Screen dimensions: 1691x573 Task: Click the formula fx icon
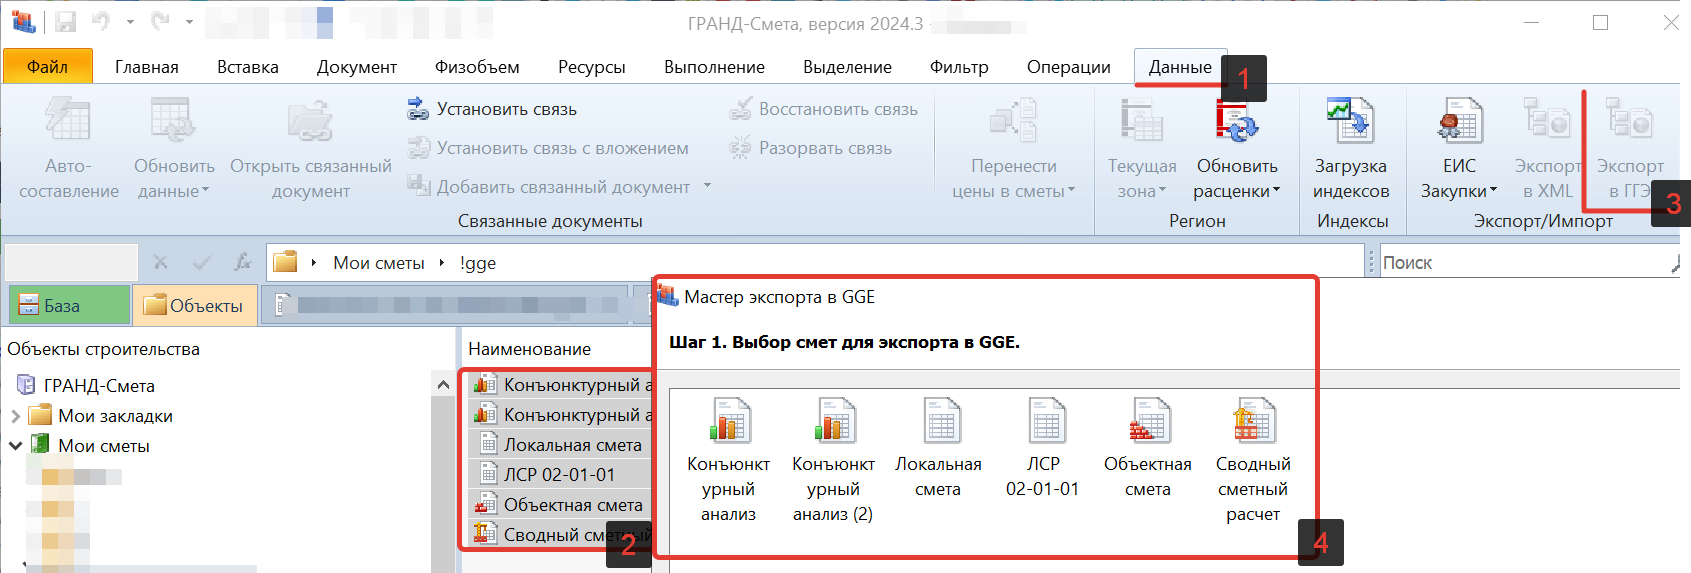(x=242, y=262)
